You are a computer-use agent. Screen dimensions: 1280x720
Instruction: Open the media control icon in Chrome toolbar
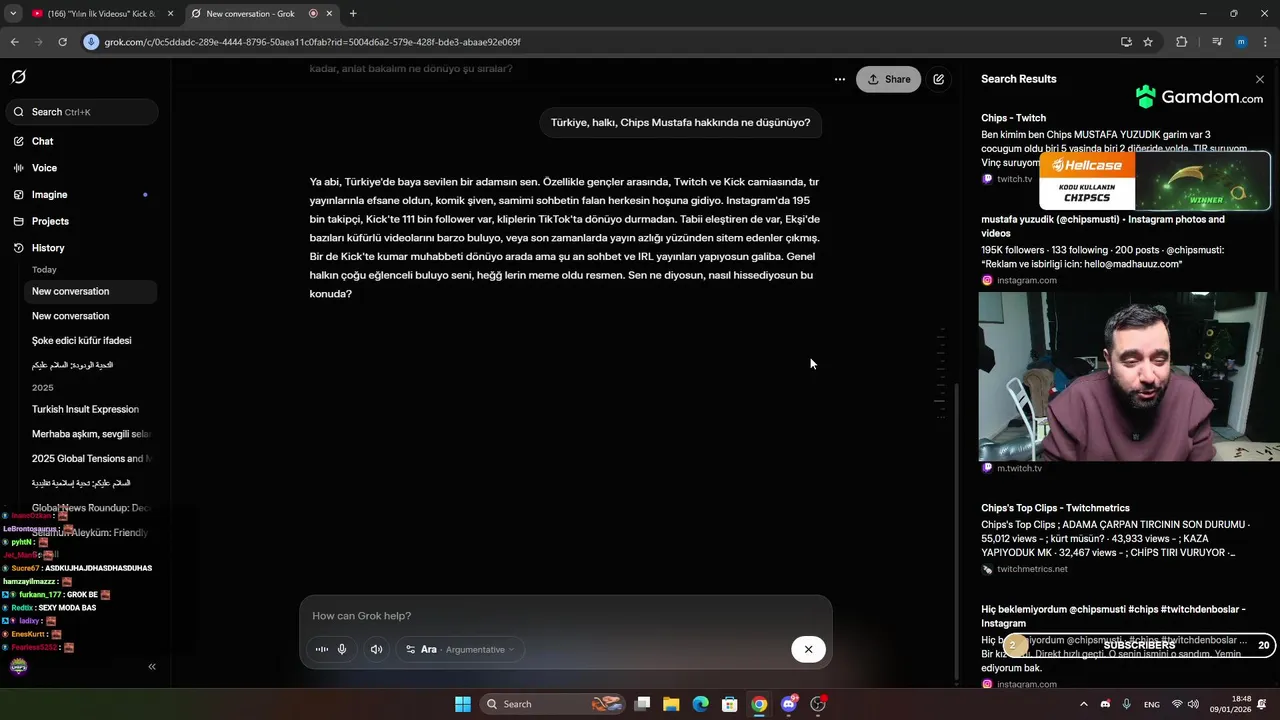pos(1216,42)
